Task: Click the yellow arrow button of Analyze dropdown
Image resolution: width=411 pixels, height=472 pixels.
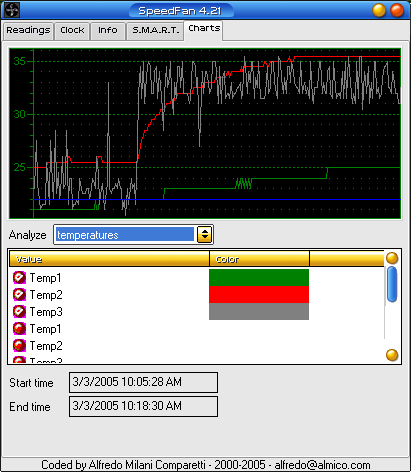Action: click(x=204, y=235)
